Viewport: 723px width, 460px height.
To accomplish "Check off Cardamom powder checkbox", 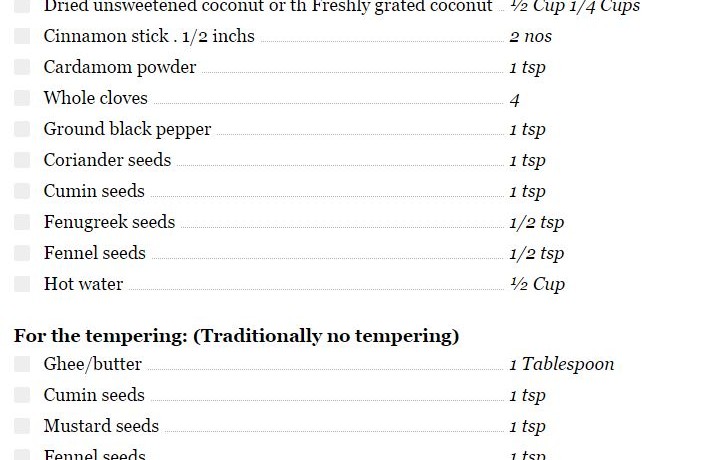I will tap(22, 67).
